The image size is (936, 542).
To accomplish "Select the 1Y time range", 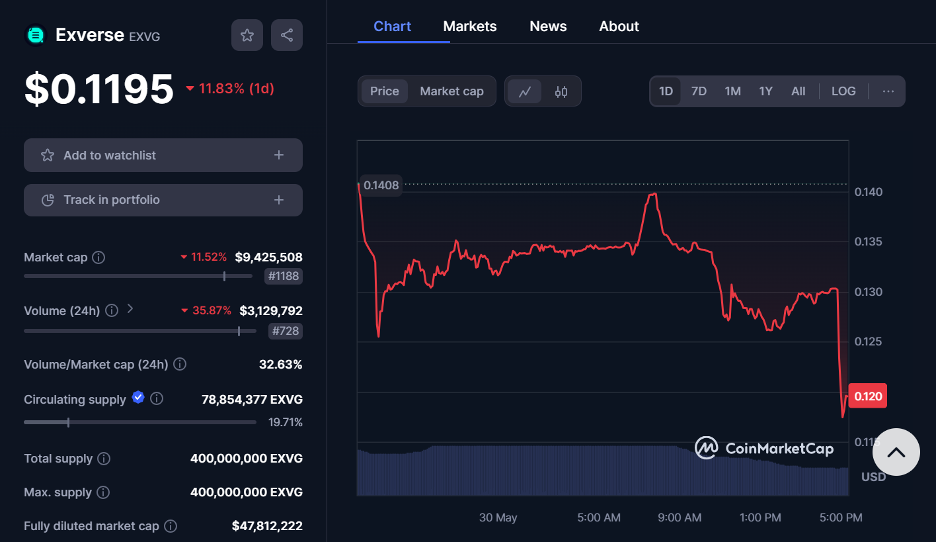I will (765, 91).
